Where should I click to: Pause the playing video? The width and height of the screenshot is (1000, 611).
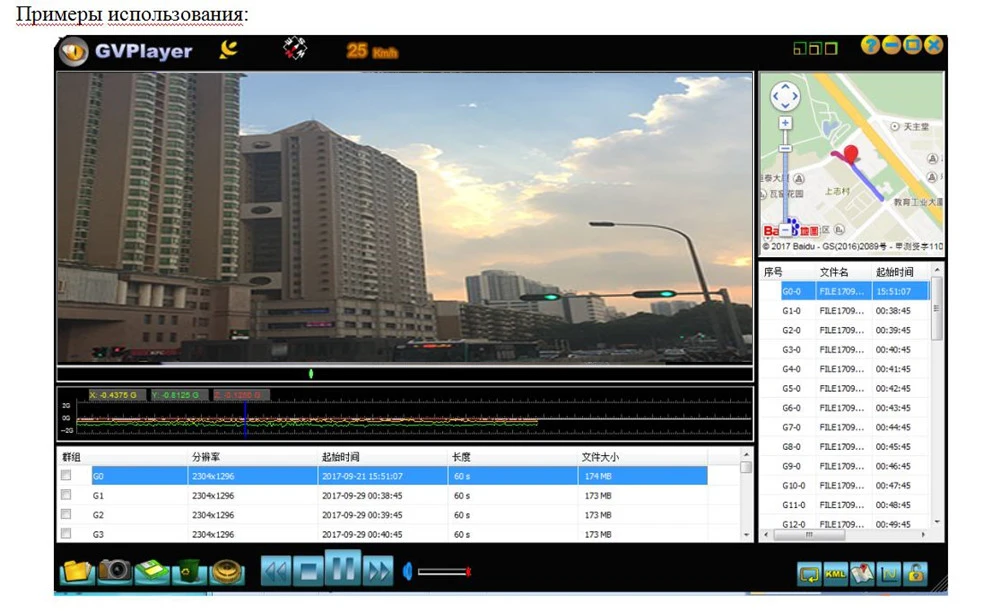pos(343,567)
